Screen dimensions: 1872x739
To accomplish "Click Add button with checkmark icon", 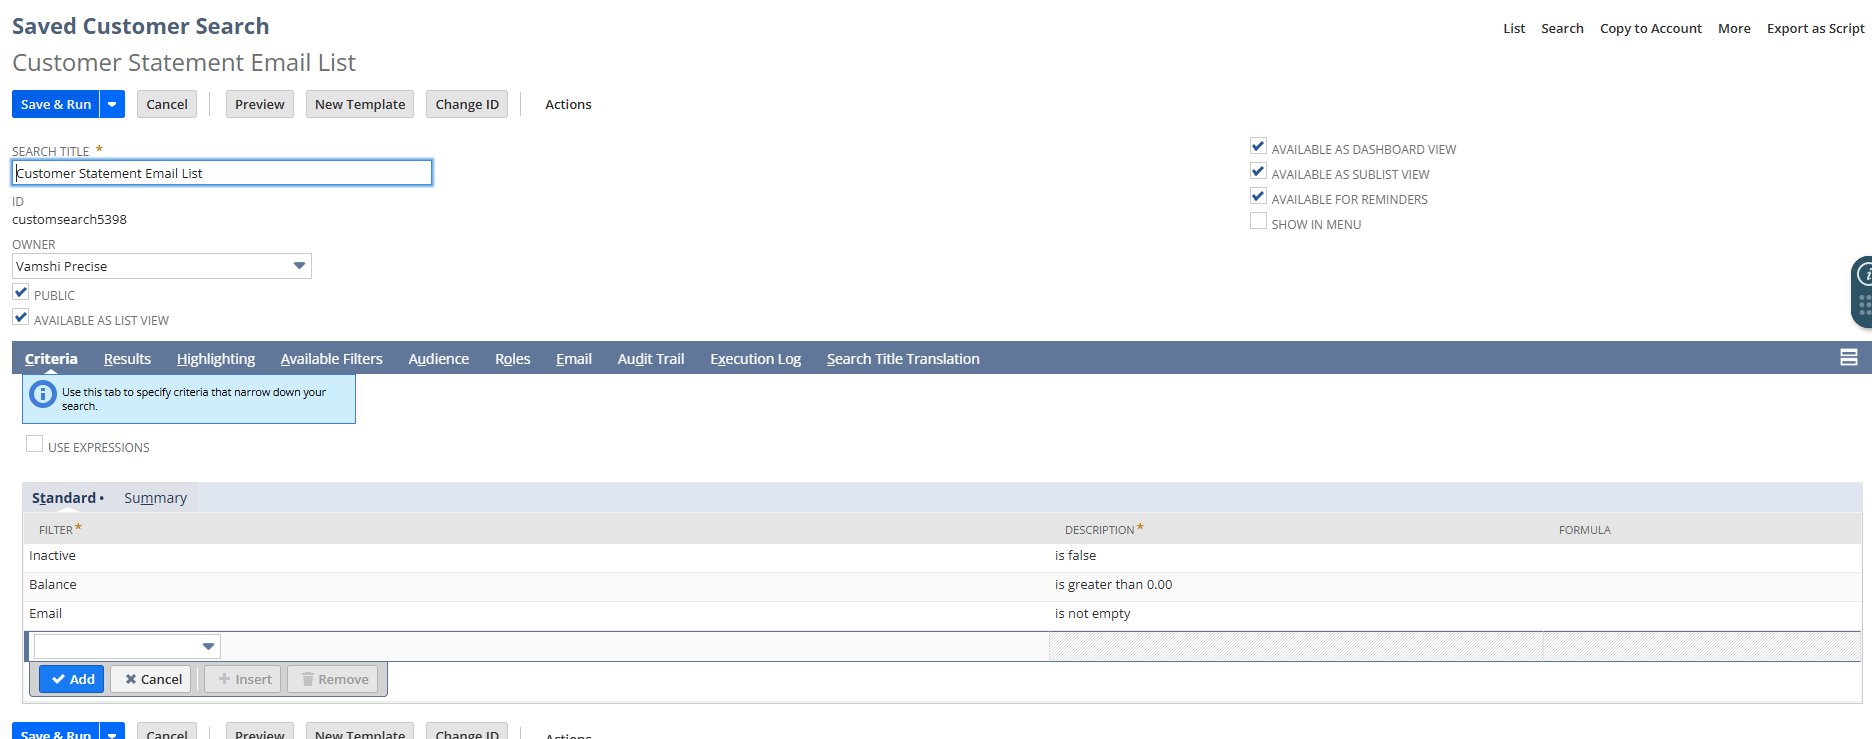I will 72,679.
